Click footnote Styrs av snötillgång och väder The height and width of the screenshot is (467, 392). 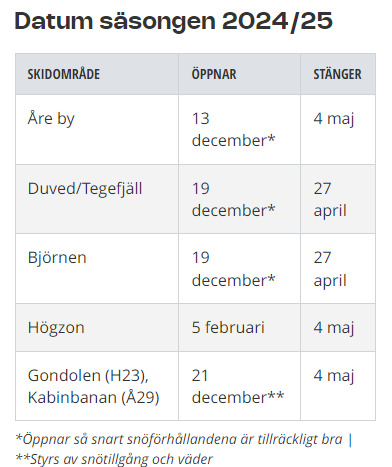[114, 459]
